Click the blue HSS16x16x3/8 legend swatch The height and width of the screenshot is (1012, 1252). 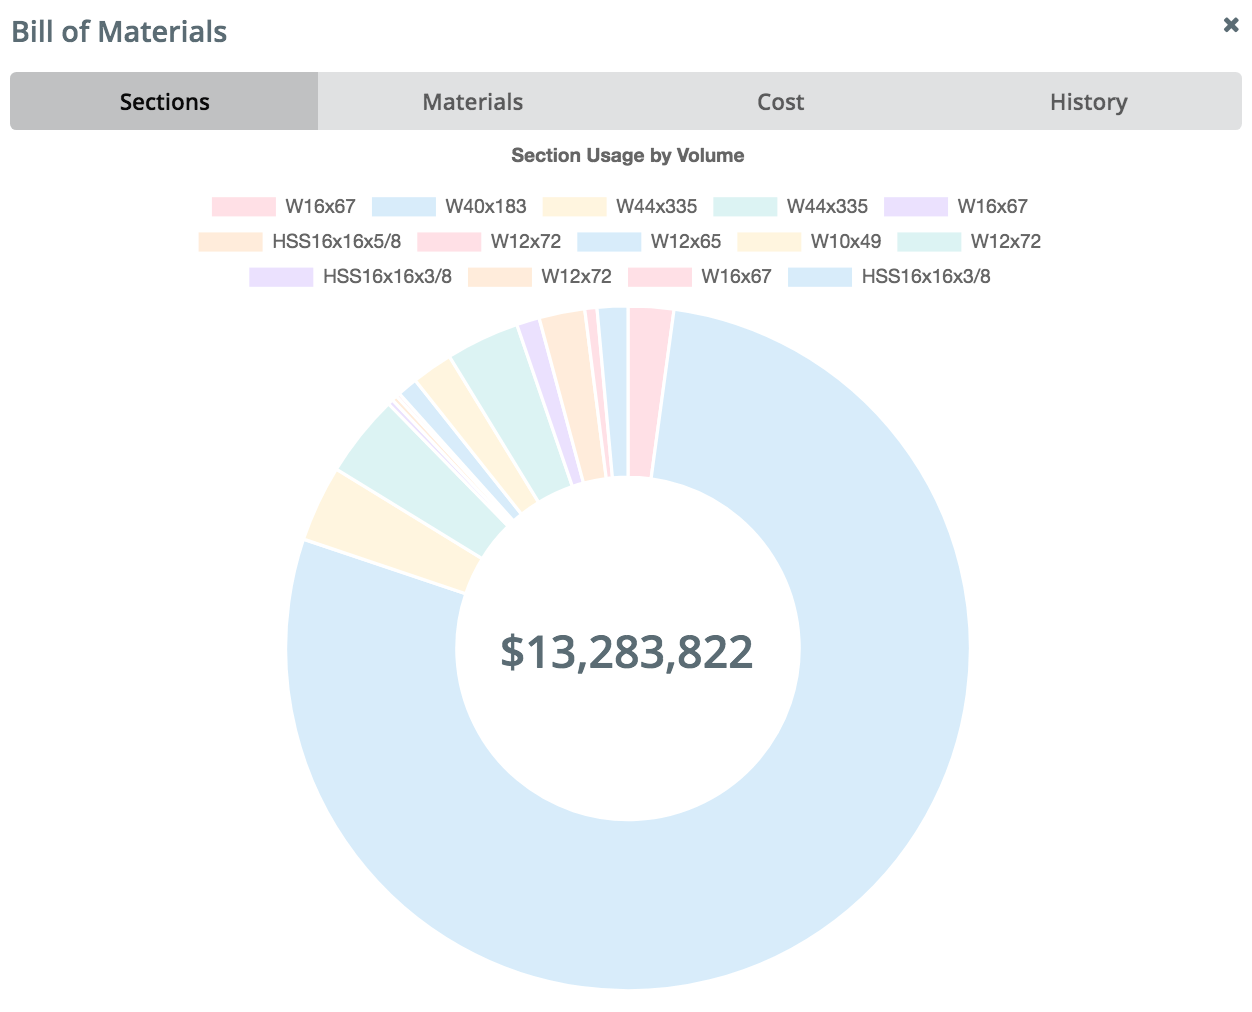(820, 276)
